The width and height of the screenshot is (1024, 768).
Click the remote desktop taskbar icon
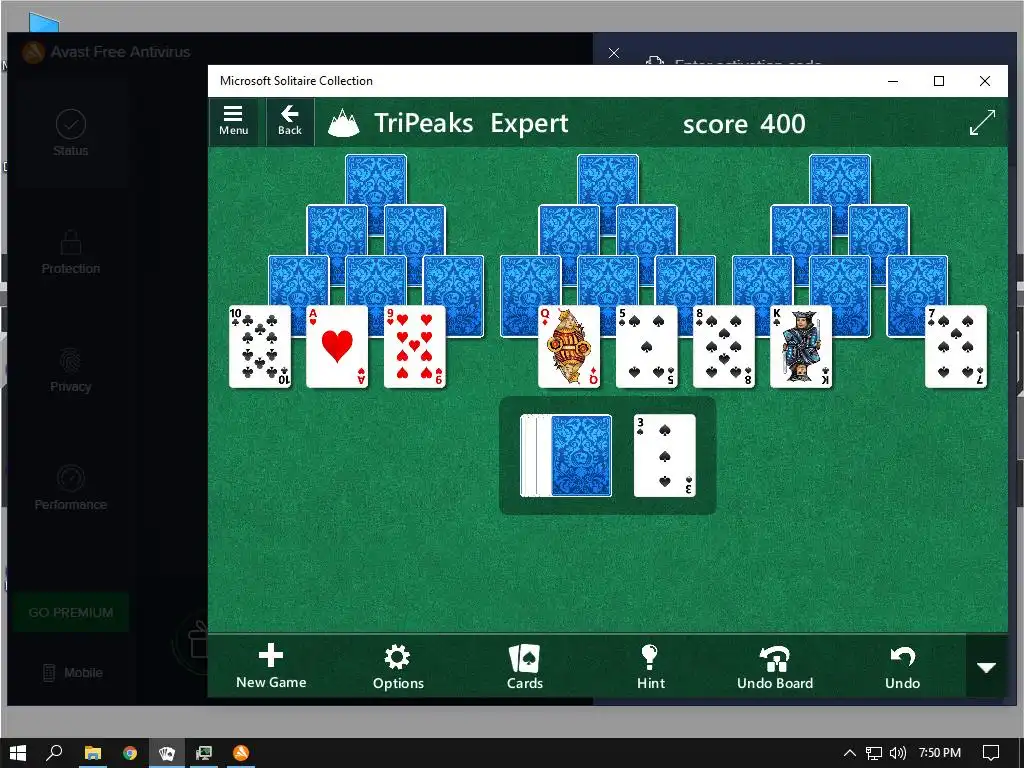click(x=204, y=753)
